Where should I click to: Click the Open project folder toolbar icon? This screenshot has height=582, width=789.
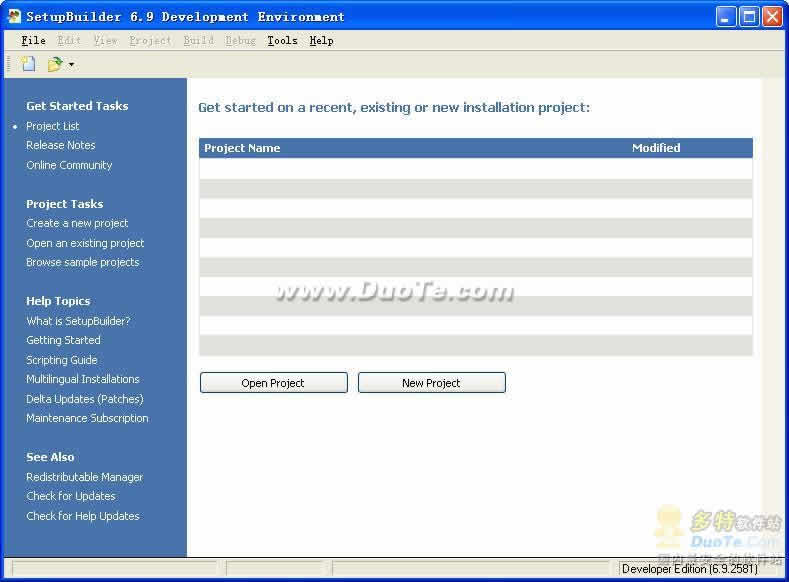click(55, 64)
